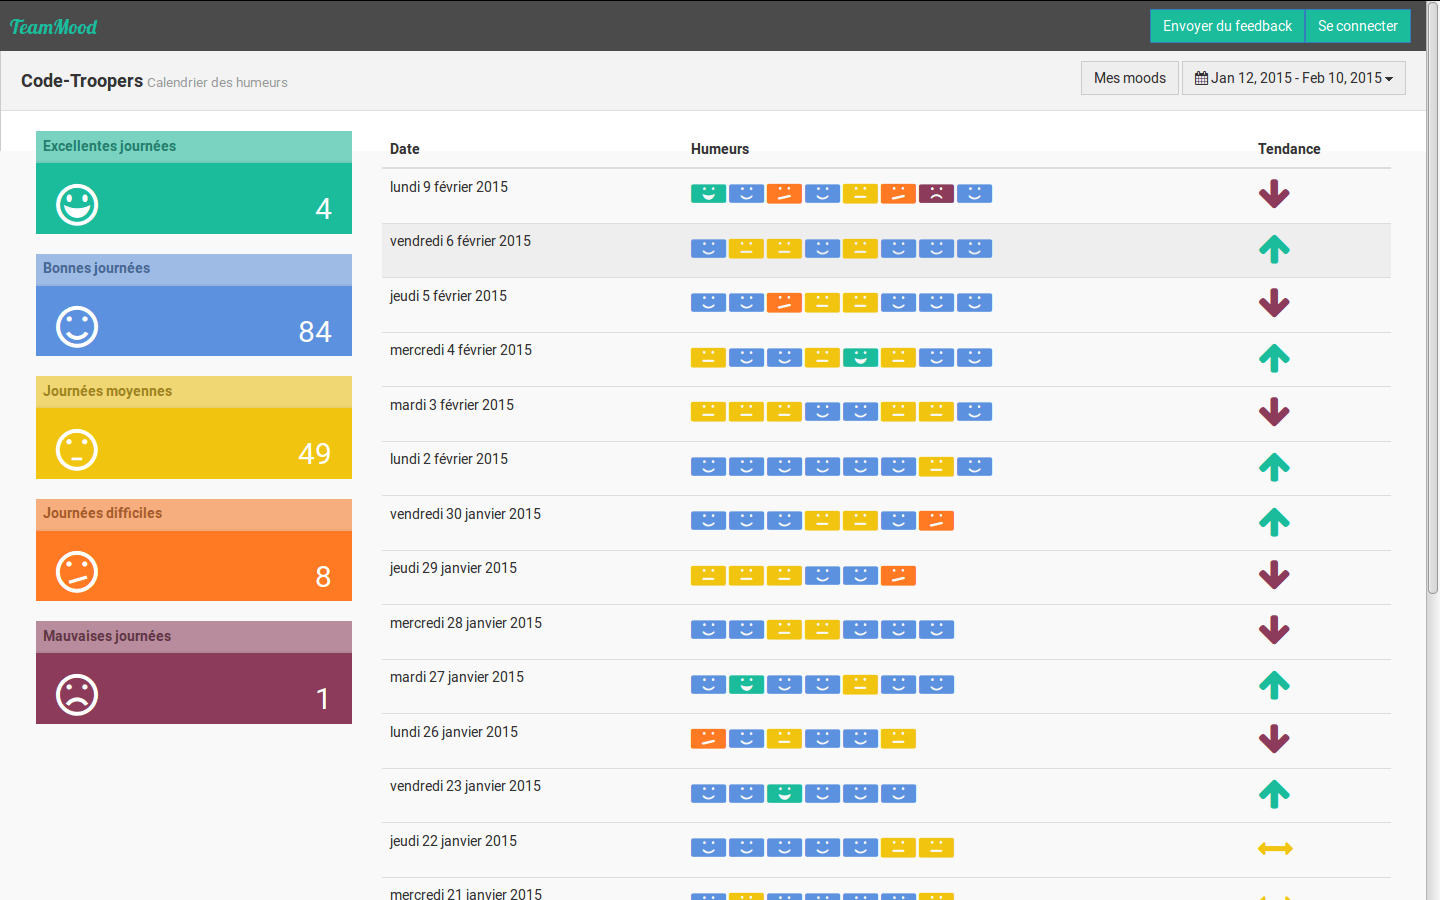
Task: Click Se connecter to log in
Action: 1357,26
